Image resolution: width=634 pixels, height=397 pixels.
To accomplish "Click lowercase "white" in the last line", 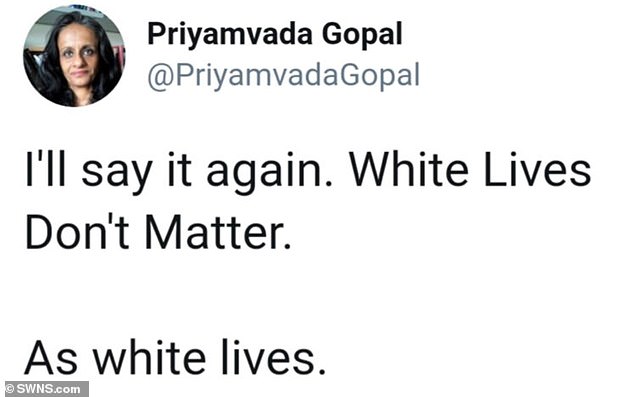I will [x=150, y=357].
